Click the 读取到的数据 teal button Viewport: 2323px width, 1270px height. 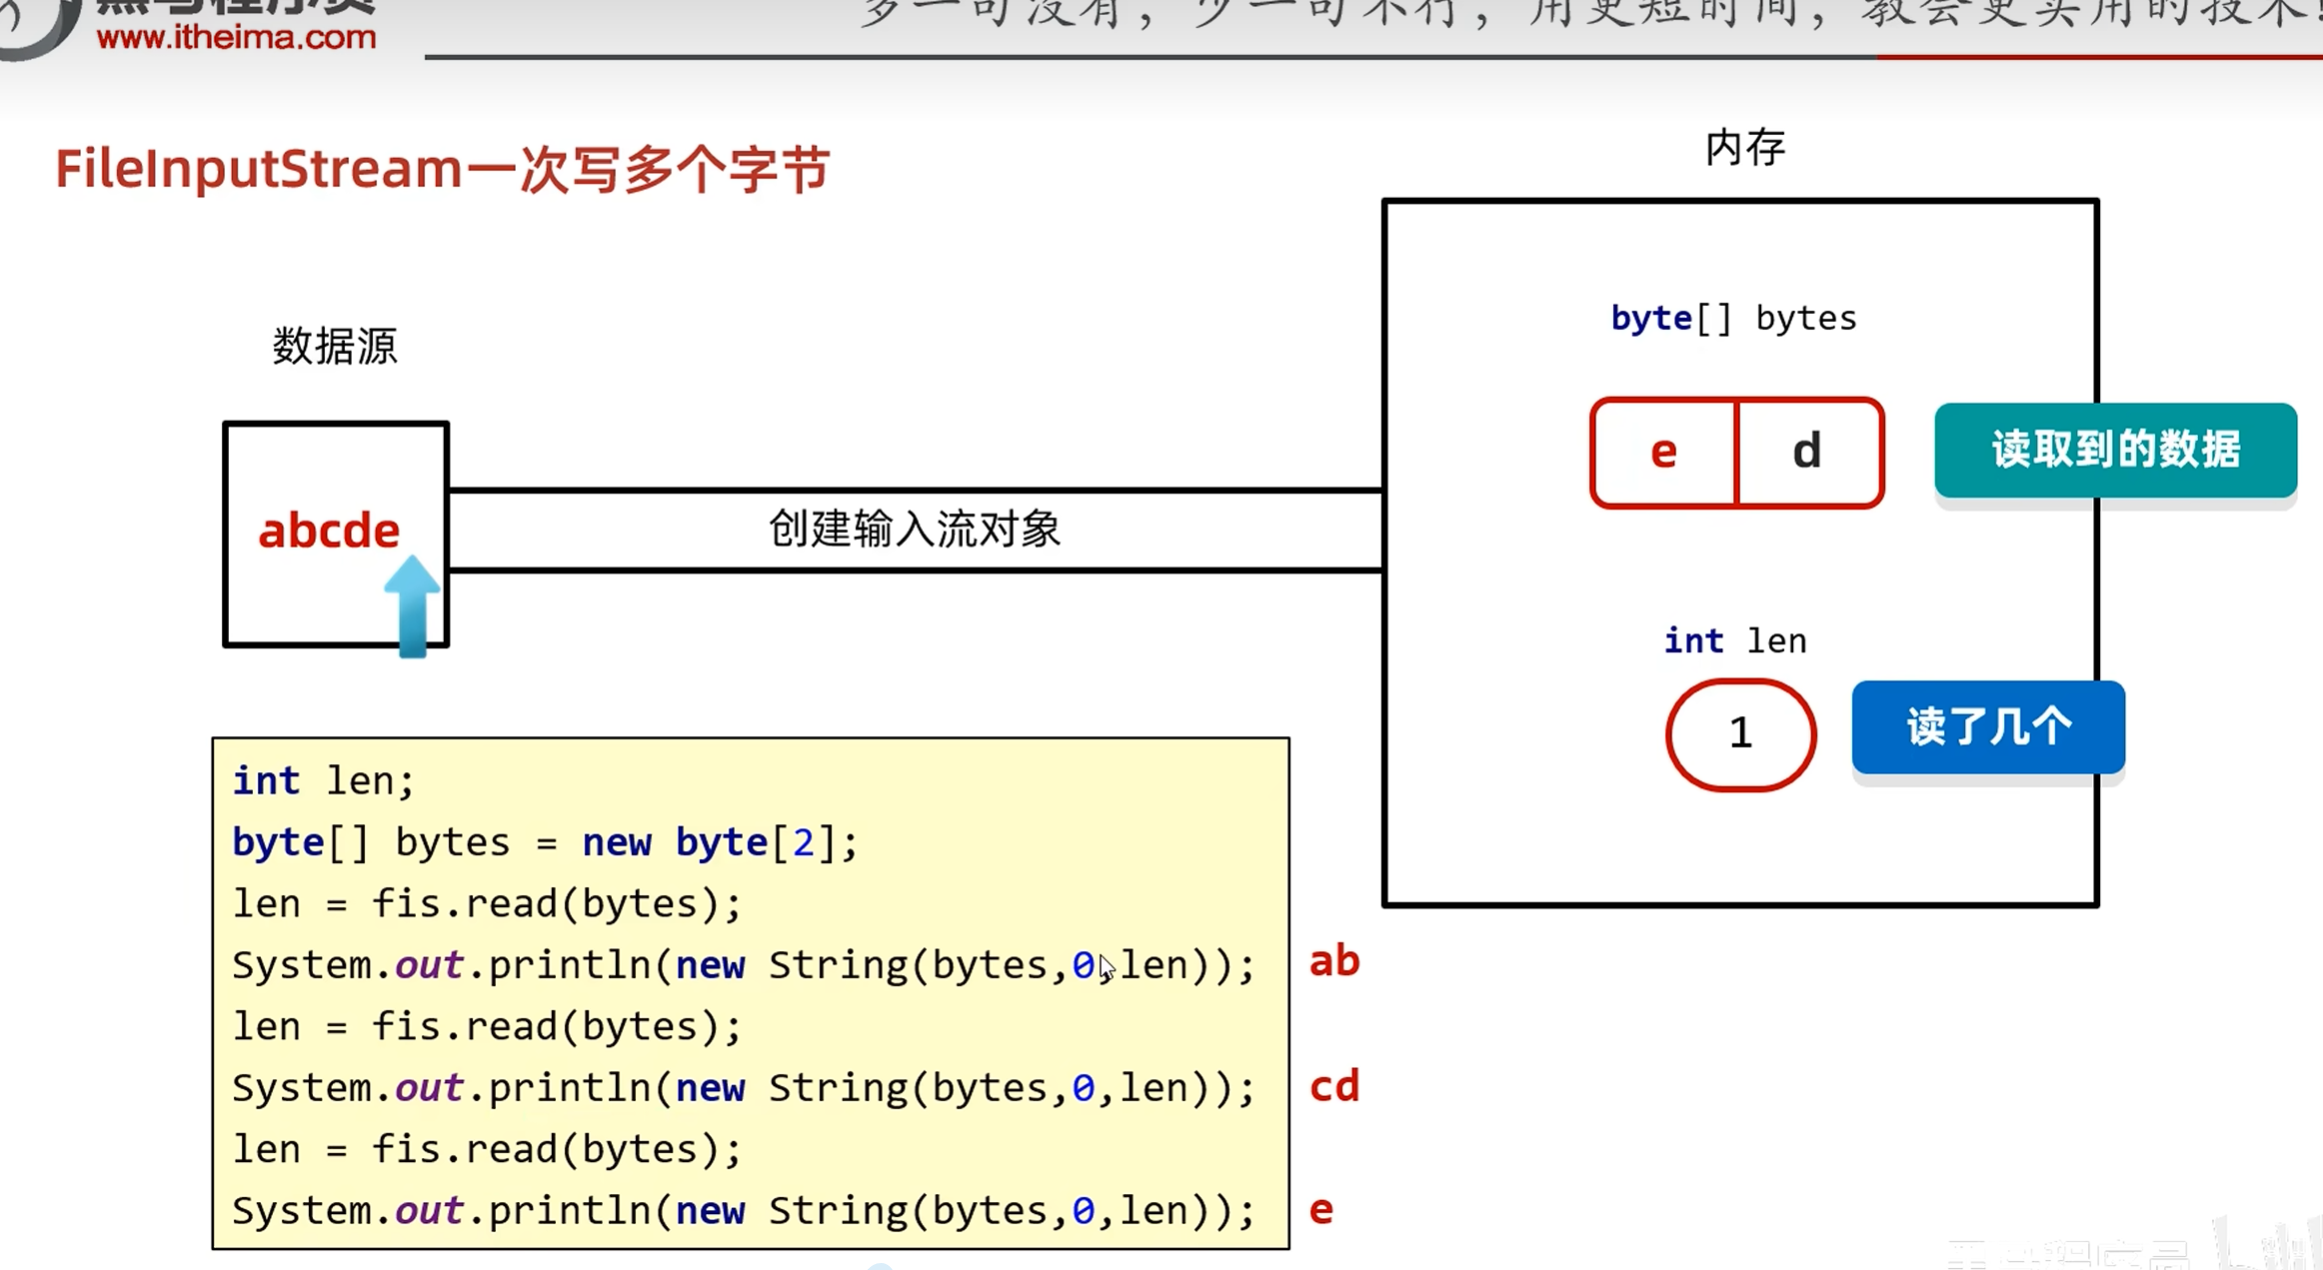pyautogui.click(x=2114, y=450)
